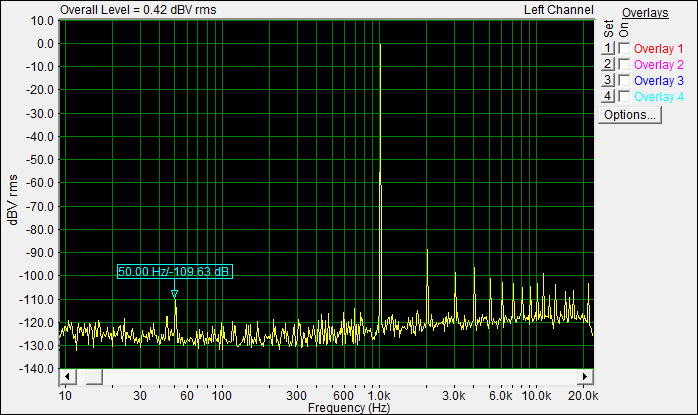The height and width of the screenshot is (415, 698).
Task: Enable the Overlay 2 checkbox
Action: (x=624, y=65)
